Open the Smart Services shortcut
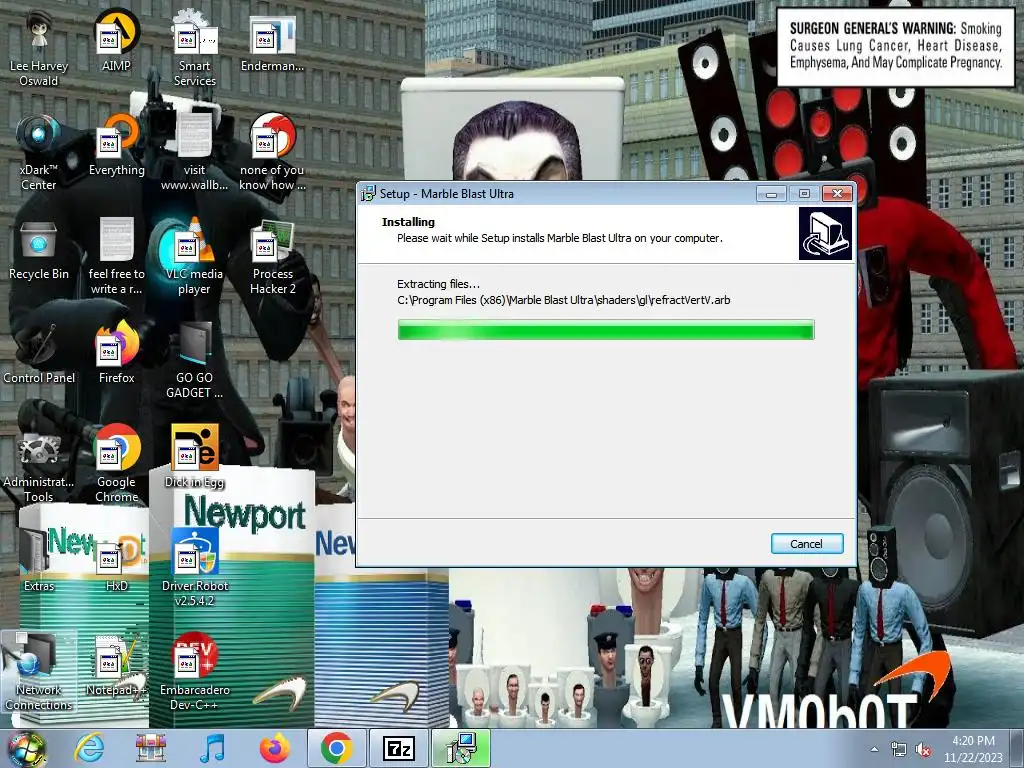The image size is (1024, 768). click(195, 49)
